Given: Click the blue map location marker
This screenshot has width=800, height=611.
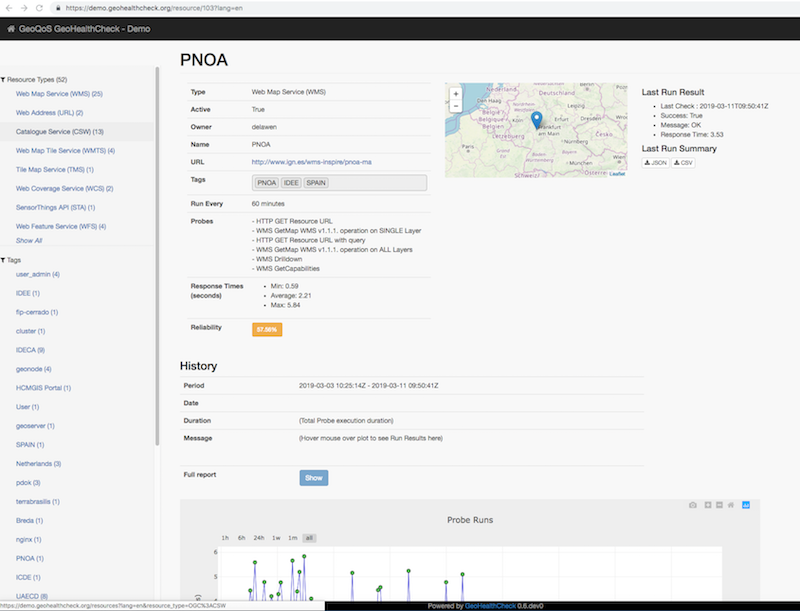Looking at the screenshot, I should click(x=536, y=120).
